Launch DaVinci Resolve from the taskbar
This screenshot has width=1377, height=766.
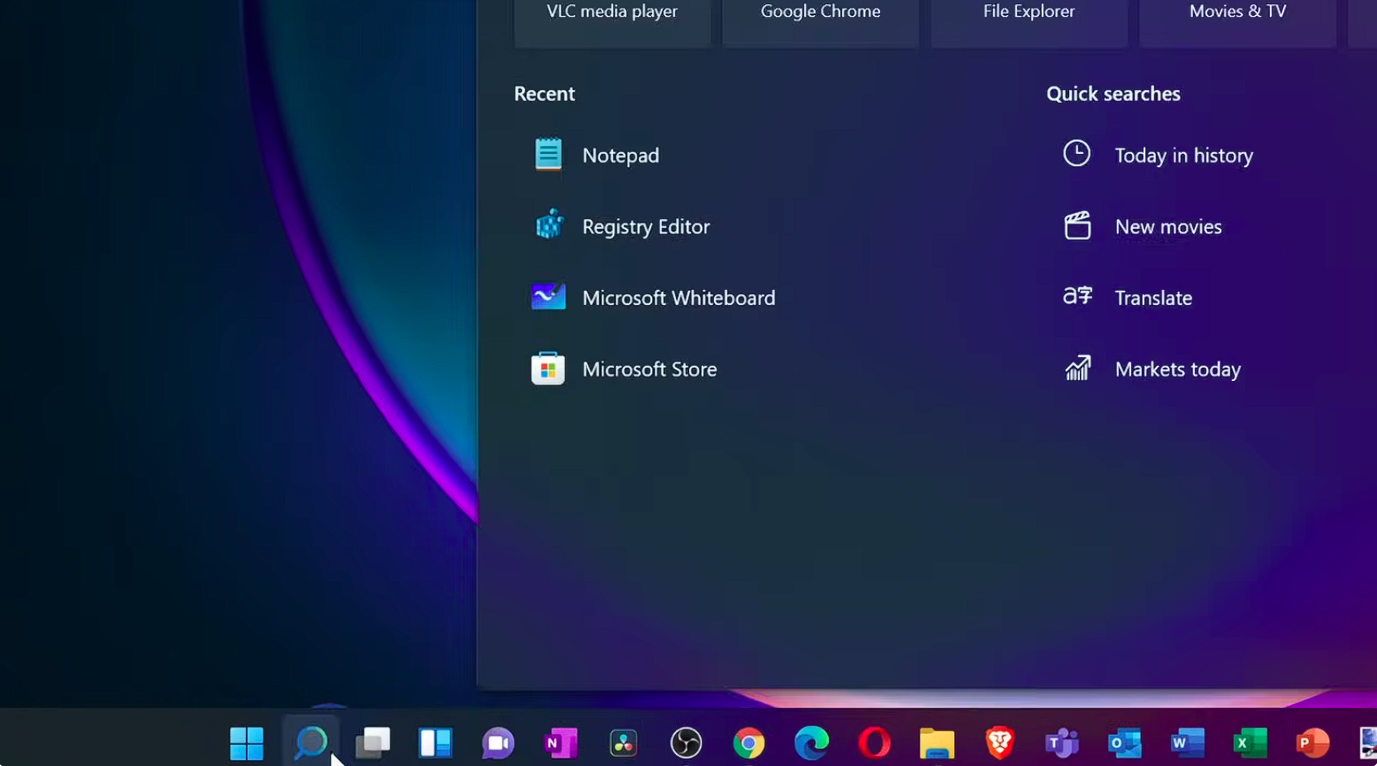[623, 743]
